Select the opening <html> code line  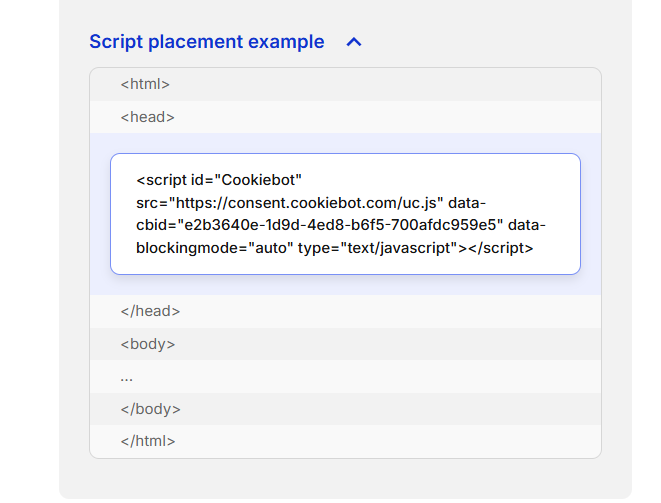tap(145, 84)
